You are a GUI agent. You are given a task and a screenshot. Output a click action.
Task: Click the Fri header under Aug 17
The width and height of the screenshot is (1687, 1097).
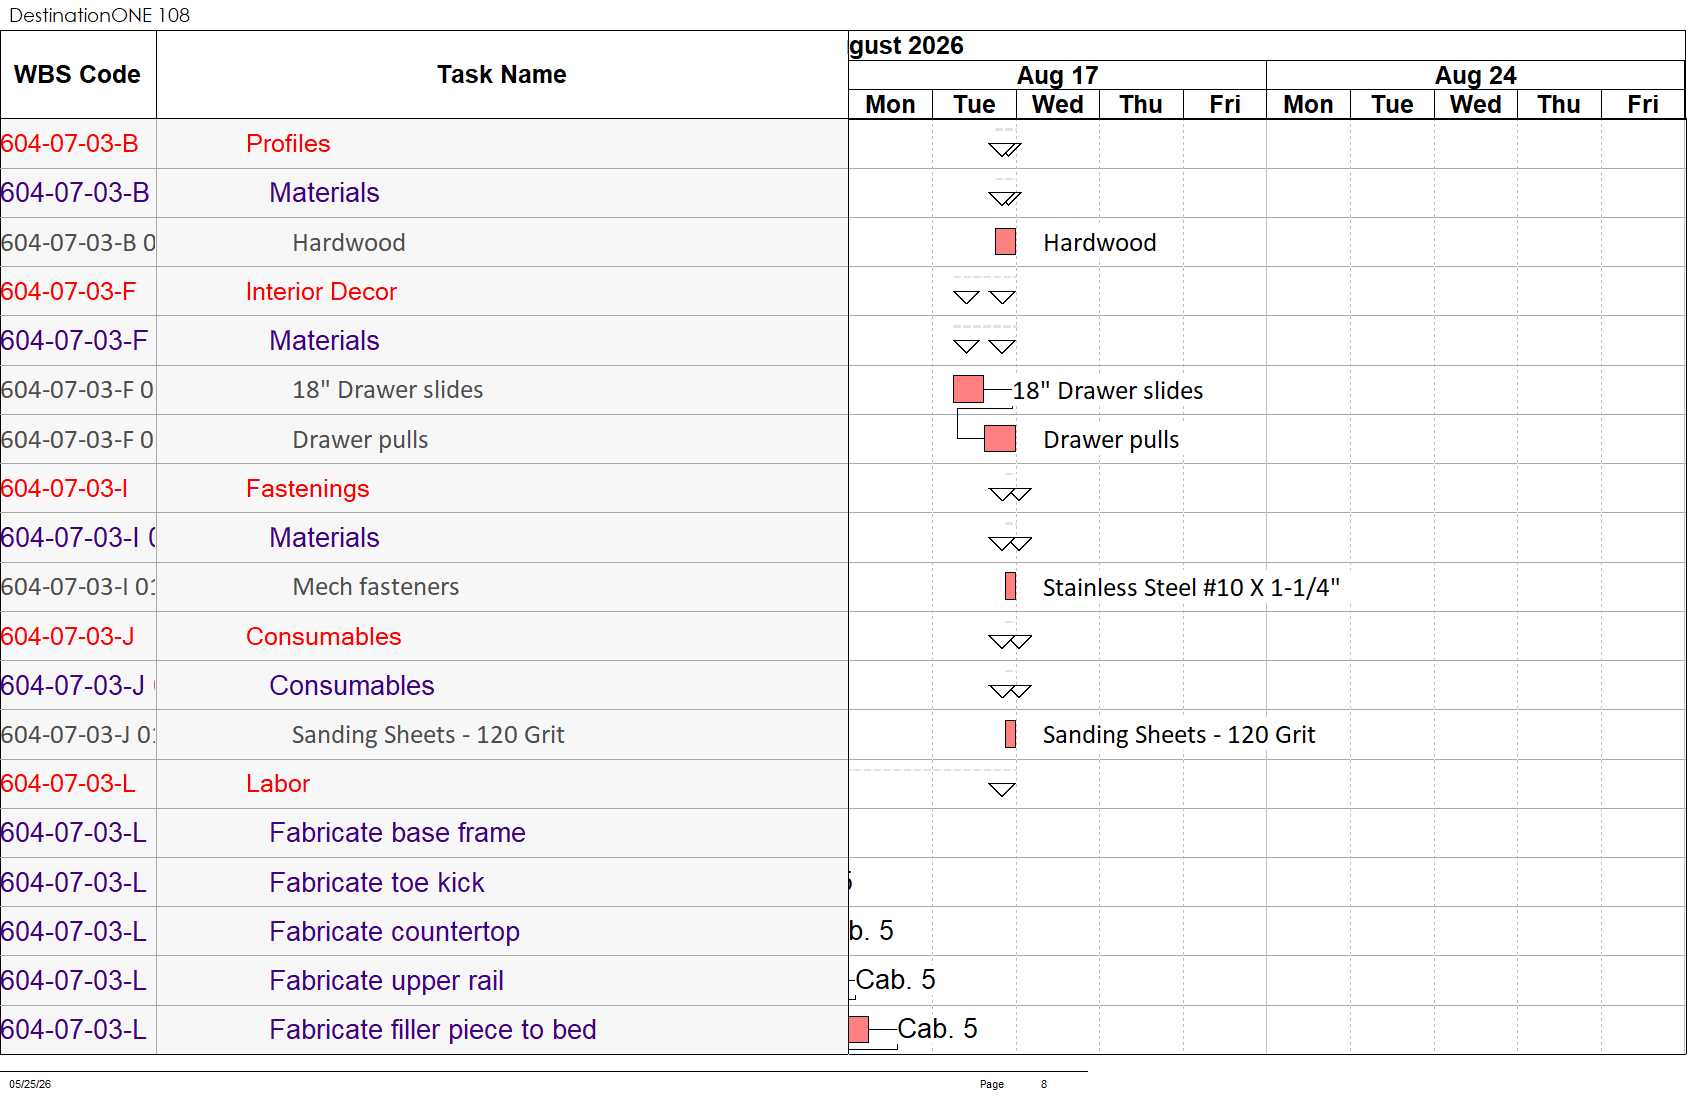[1225, 104]
